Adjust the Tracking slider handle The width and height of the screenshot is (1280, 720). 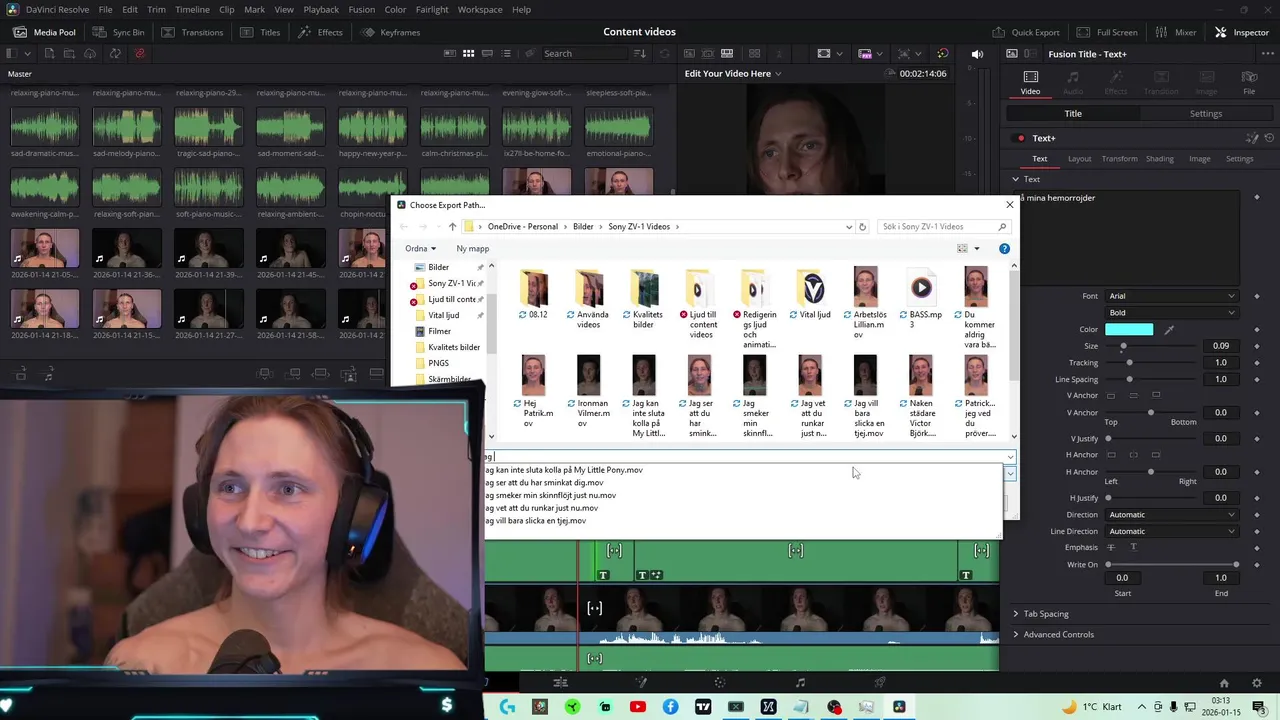coord(1129,363)
